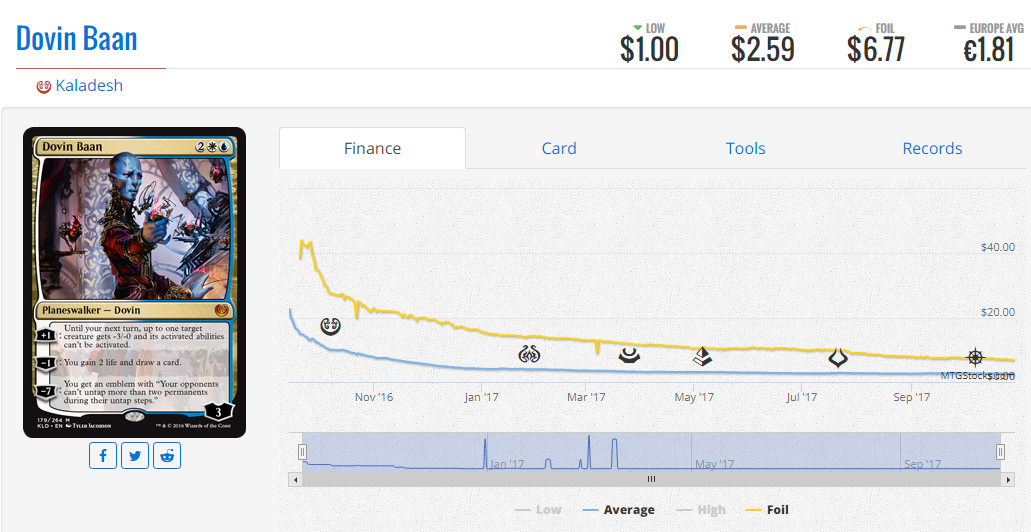Image resolution: width=1031 pixels, height=532 pixels.
Task: Click the €1.81 Europe average price
Action: [x=990, y=49]
